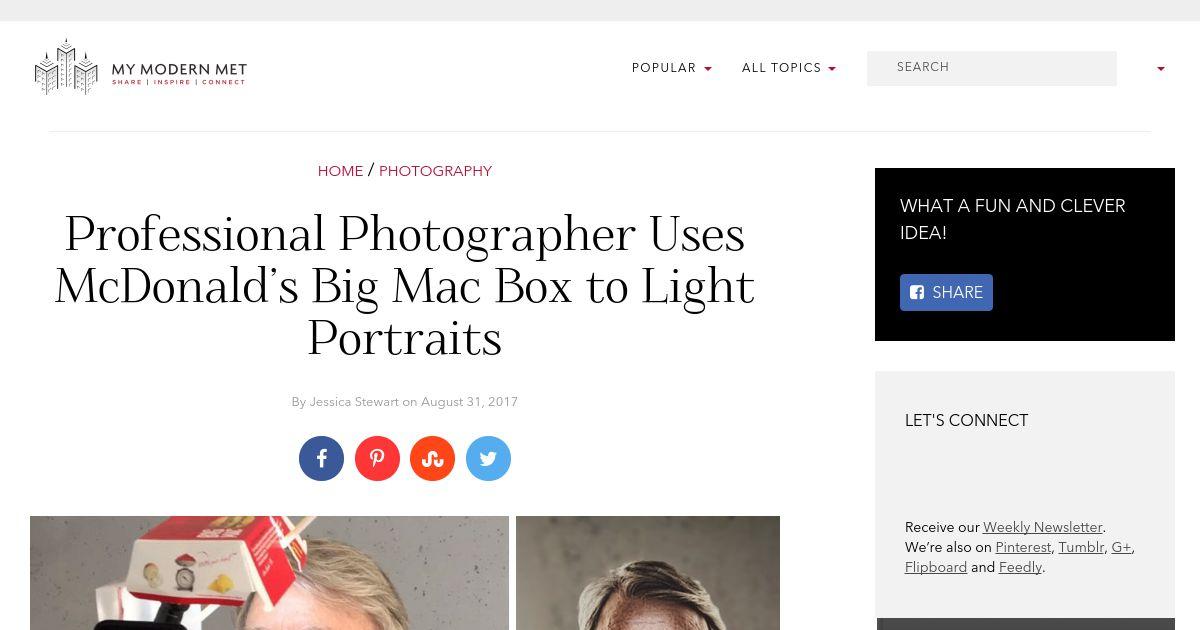Click the MY MODERN MET site title text
The height and width of the screenshot is (630, 1200).
coord(179,69)
